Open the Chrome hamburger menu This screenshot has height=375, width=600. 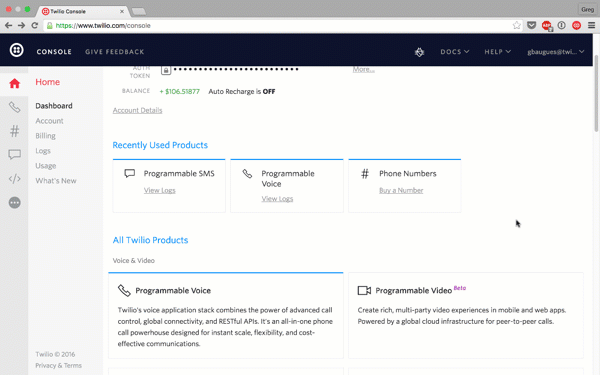591,25
